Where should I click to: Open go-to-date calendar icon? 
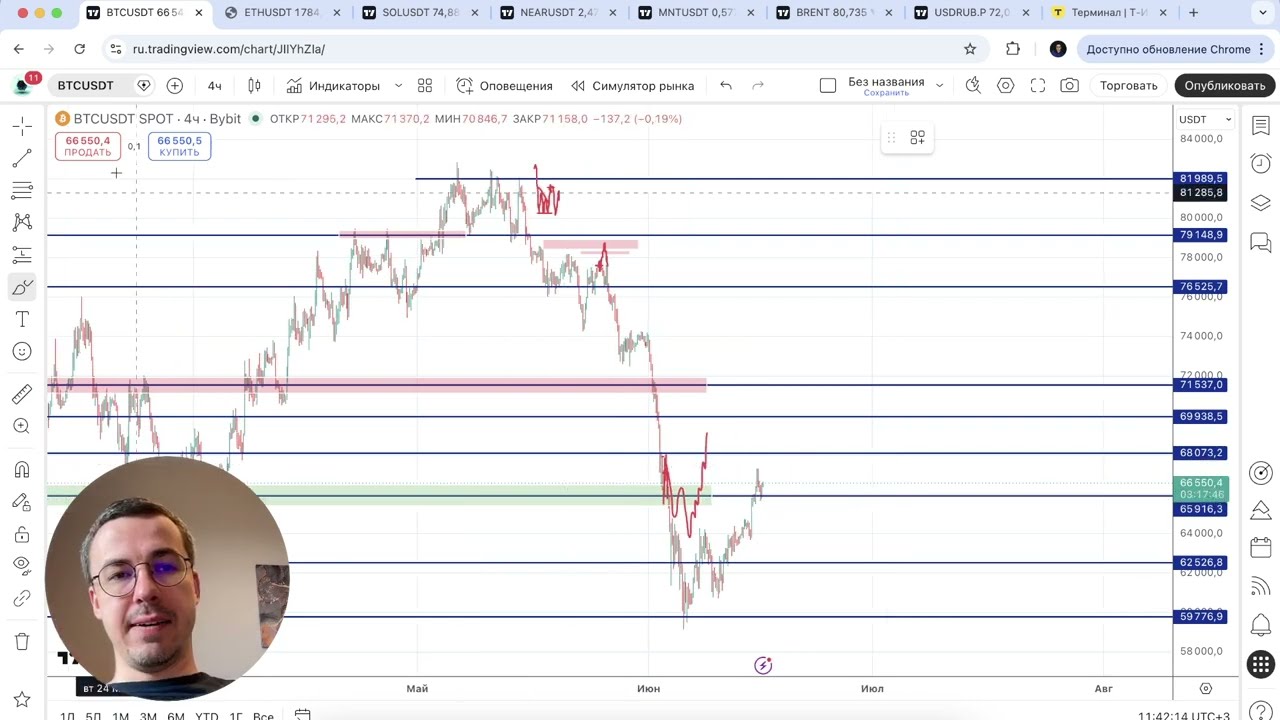point(303,715)
